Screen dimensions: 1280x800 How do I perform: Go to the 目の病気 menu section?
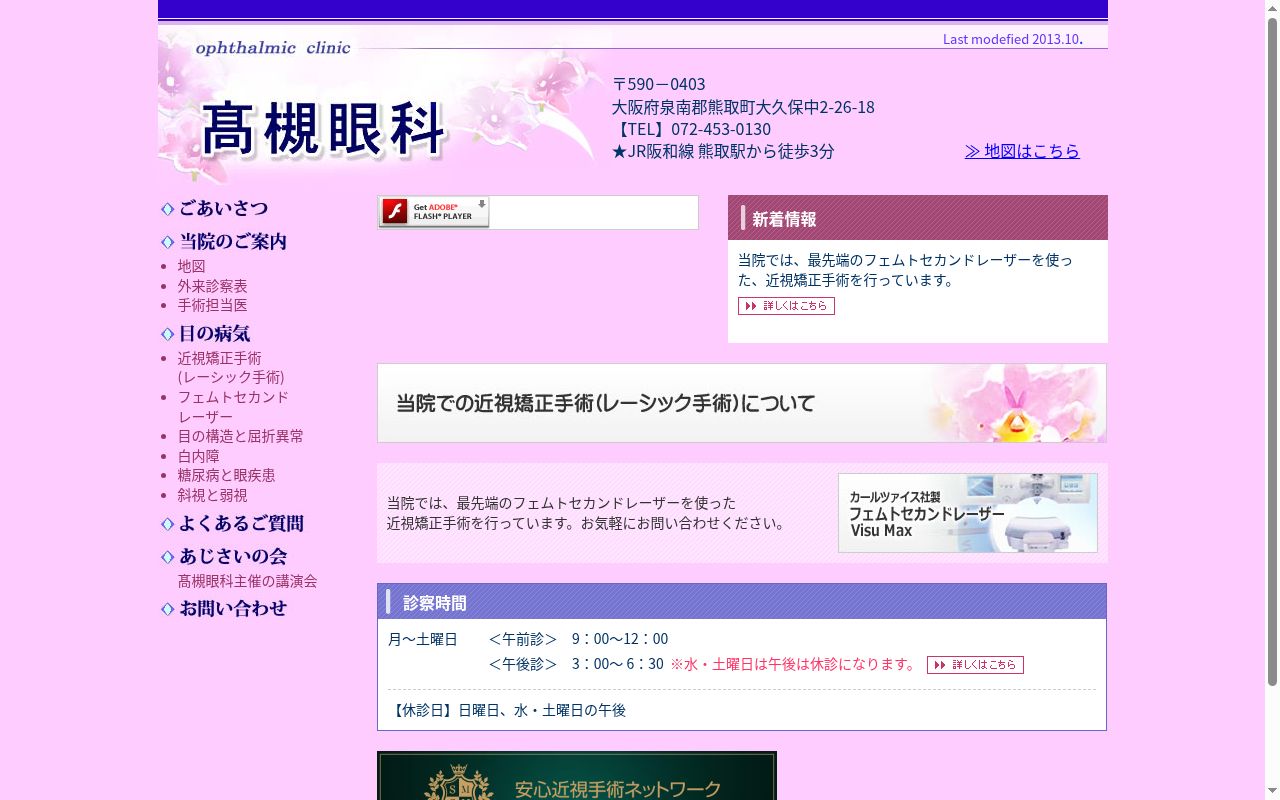pyautogui.click(x=205, y=333)
